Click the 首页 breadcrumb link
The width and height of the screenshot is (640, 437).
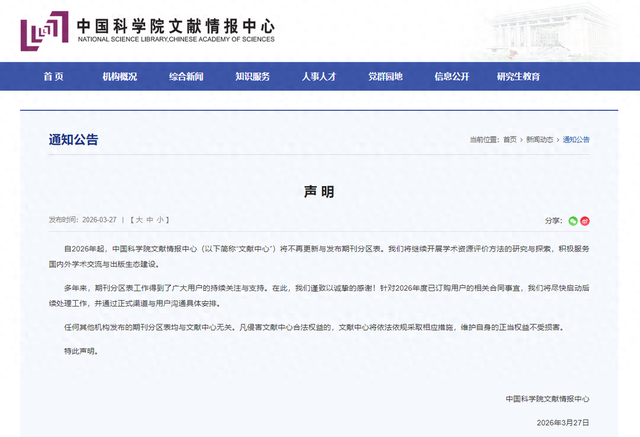(x=510, y=139)
